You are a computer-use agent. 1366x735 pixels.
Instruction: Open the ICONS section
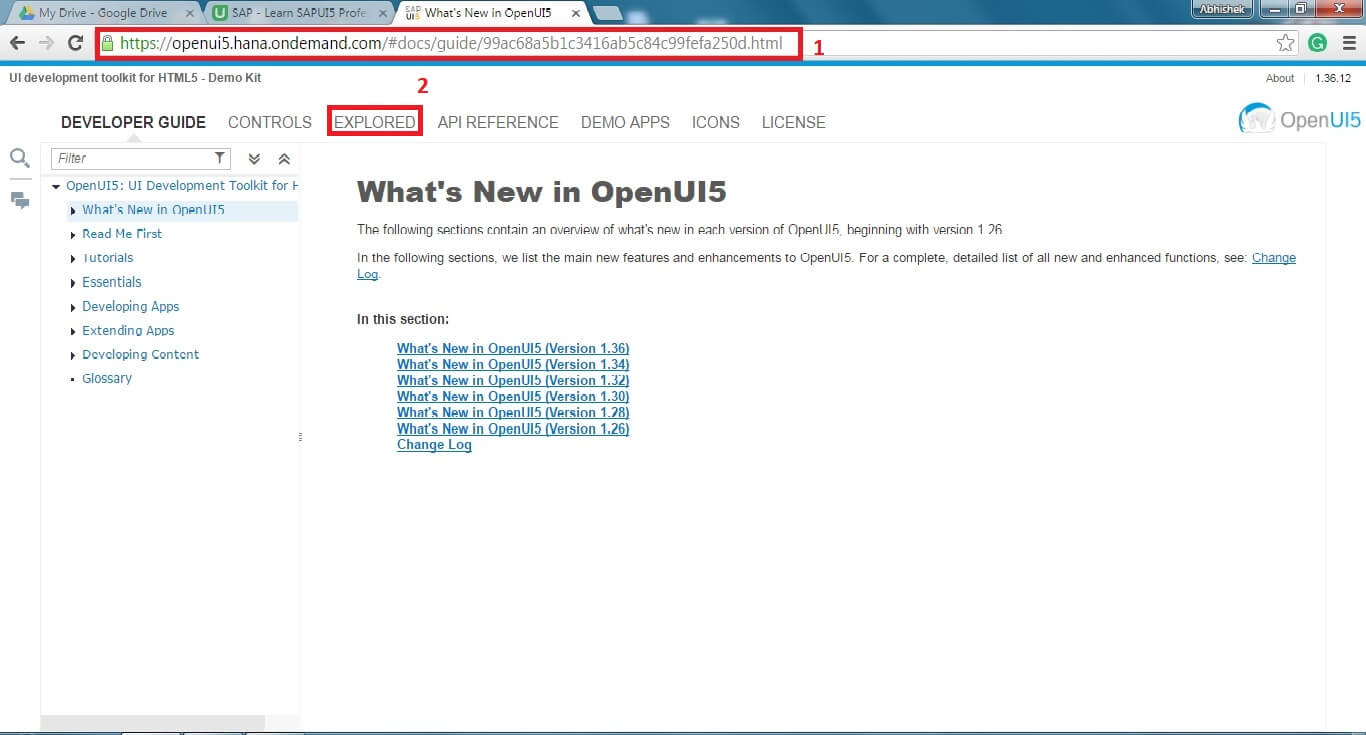click(716, 122)
